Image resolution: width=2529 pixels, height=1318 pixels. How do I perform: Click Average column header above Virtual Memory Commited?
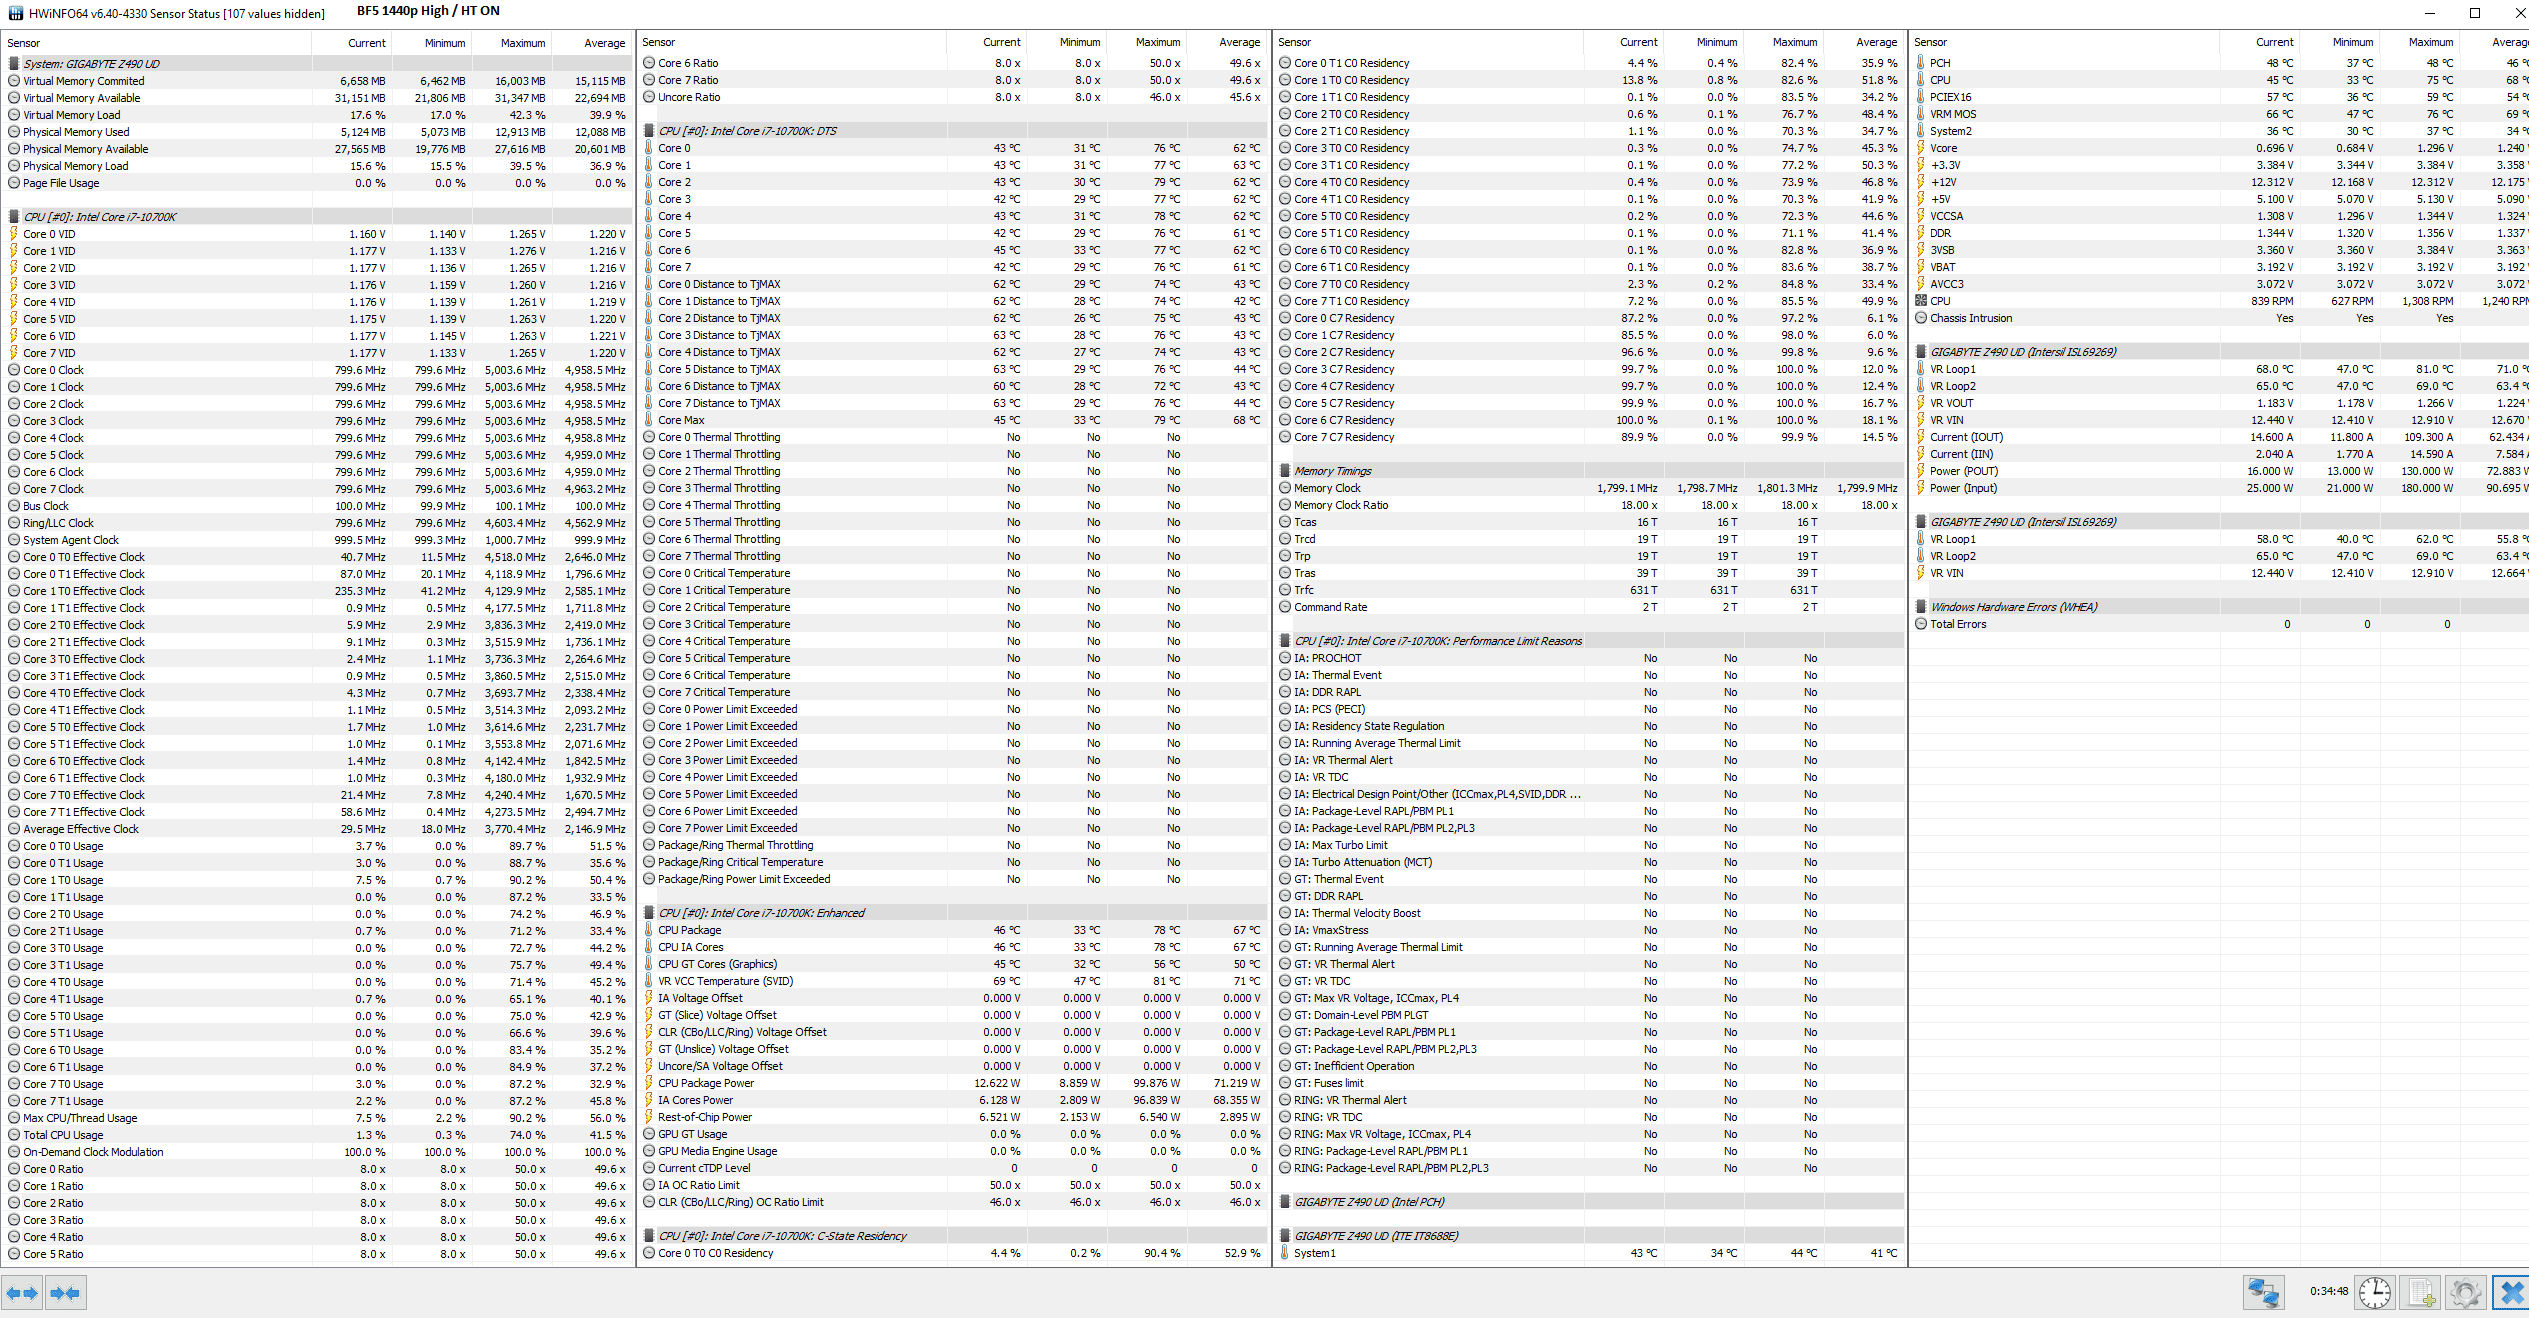point(592,43)
